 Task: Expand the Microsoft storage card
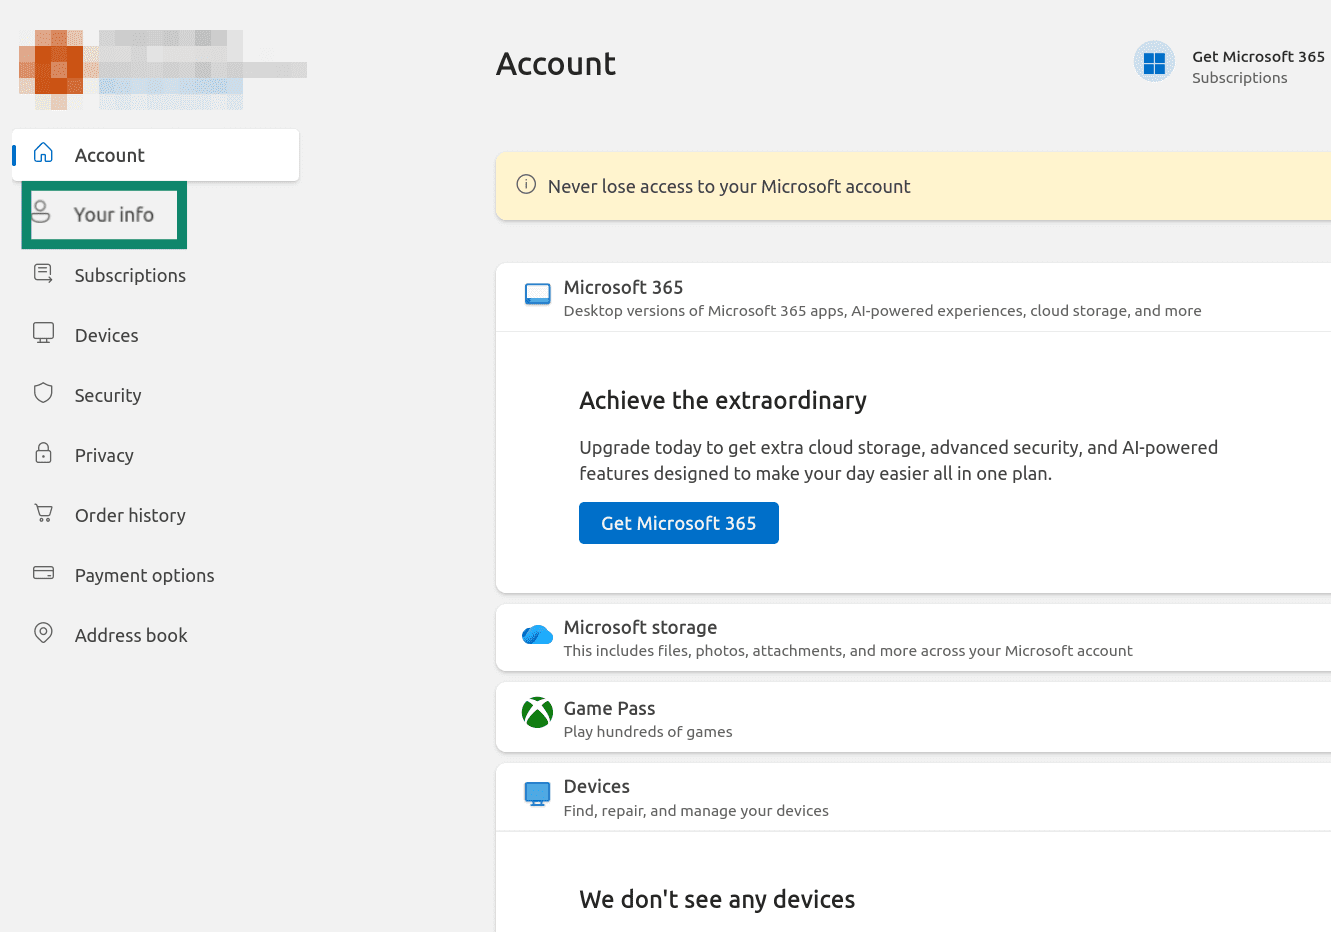(913, 637)
